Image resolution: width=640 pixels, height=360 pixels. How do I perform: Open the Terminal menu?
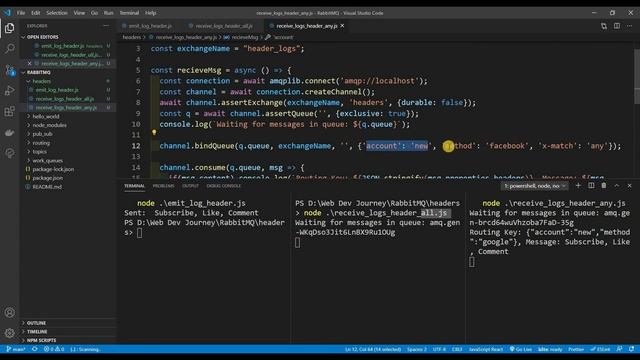point(129,13)
